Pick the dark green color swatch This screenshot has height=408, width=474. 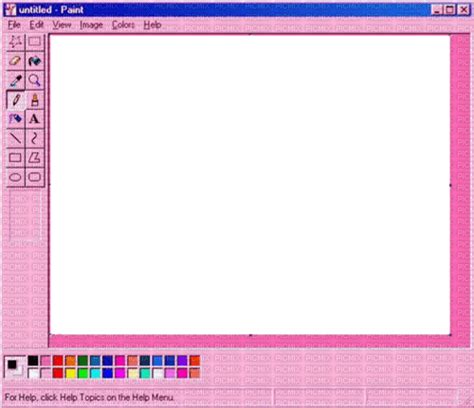pyautogui.click(x=83, y=360)
